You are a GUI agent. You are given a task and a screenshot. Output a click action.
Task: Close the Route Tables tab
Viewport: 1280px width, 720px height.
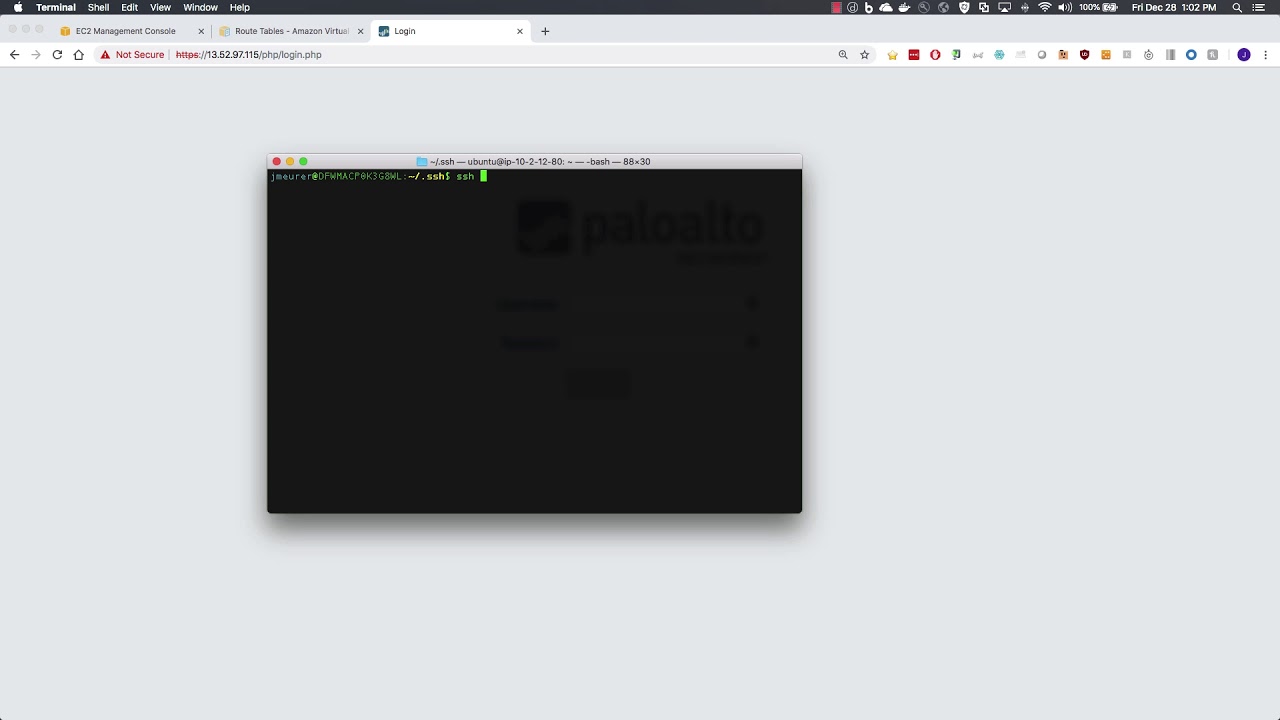(361, 31)
